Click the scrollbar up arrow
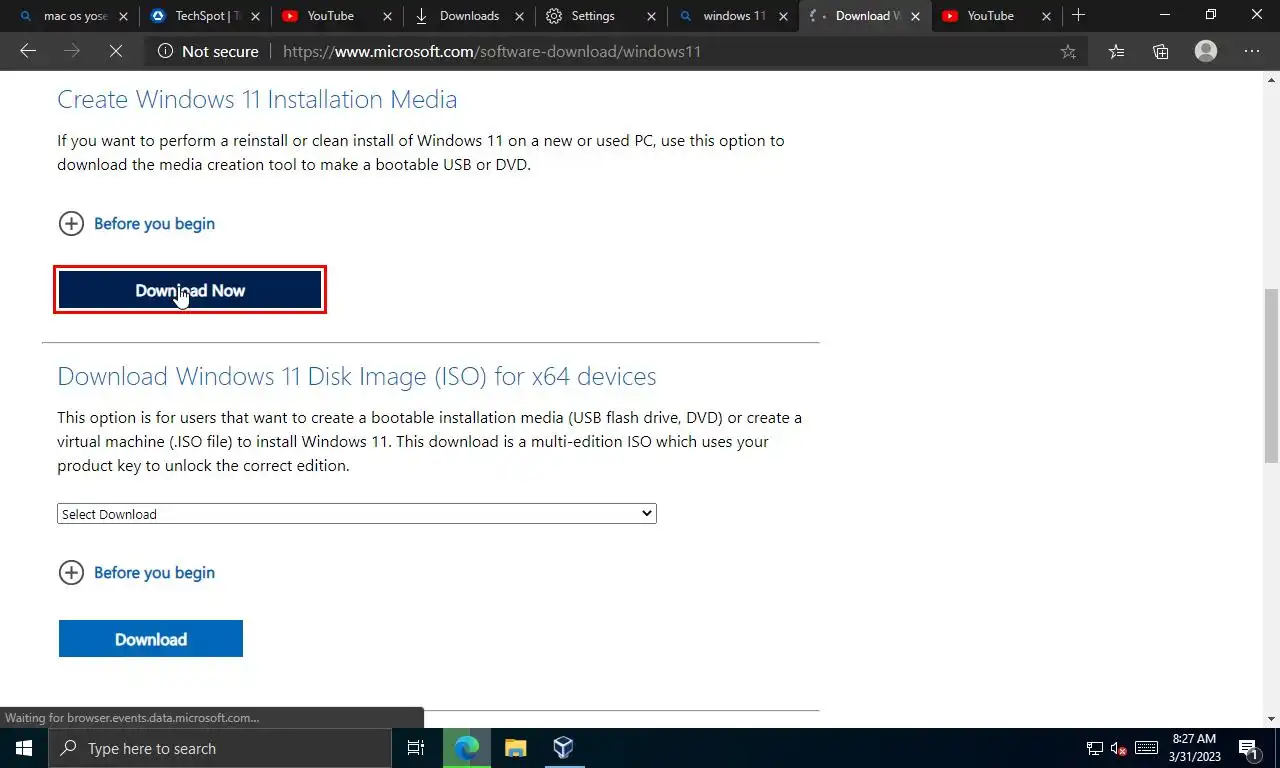Screen dimensions: 1280x768 1271,78
